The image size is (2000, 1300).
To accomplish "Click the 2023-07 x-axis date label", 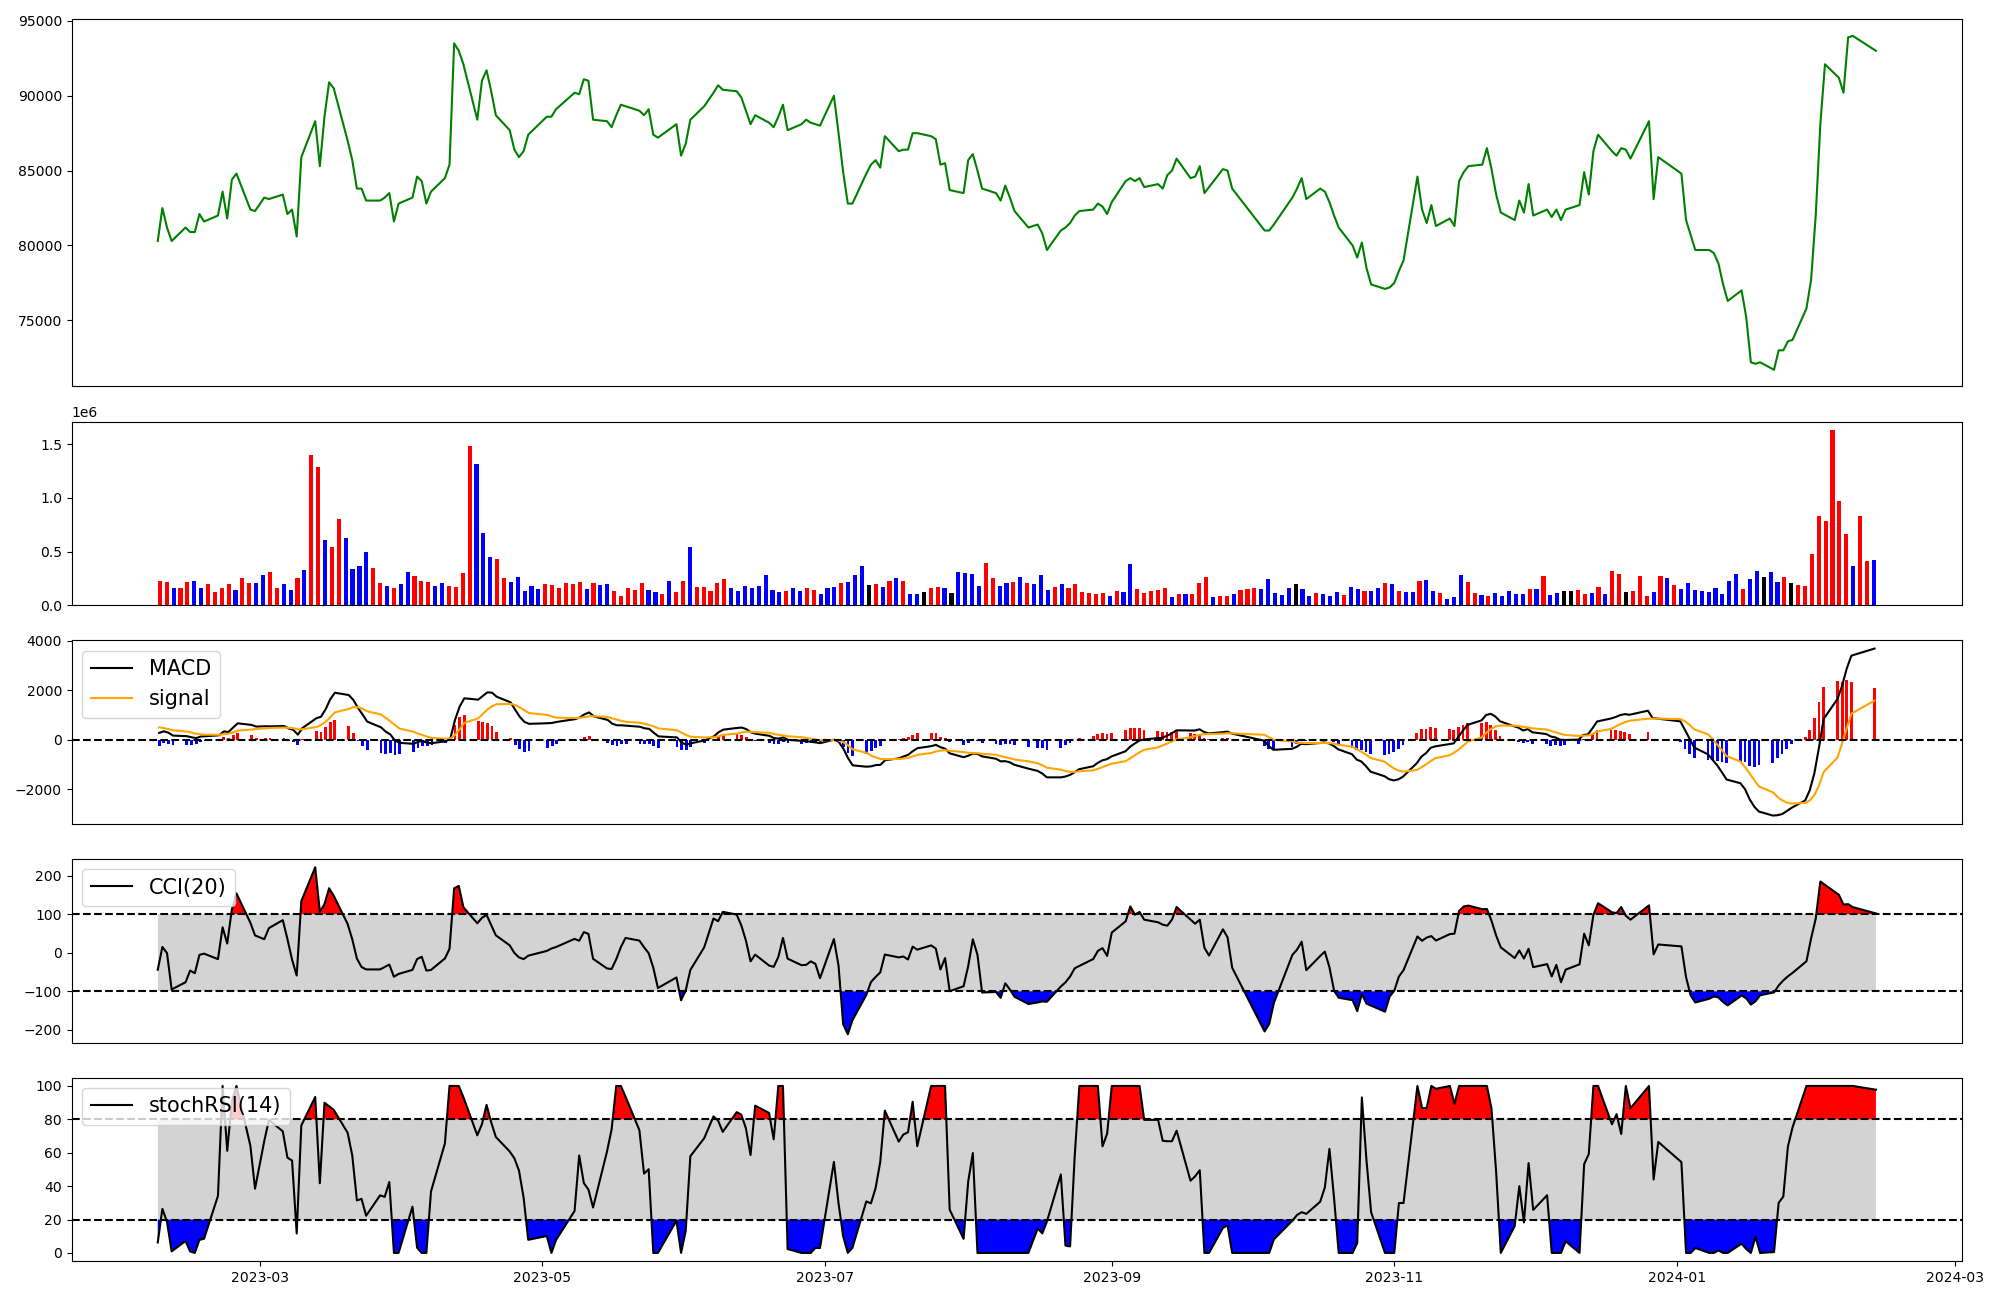I will (x=825, y=1277).
